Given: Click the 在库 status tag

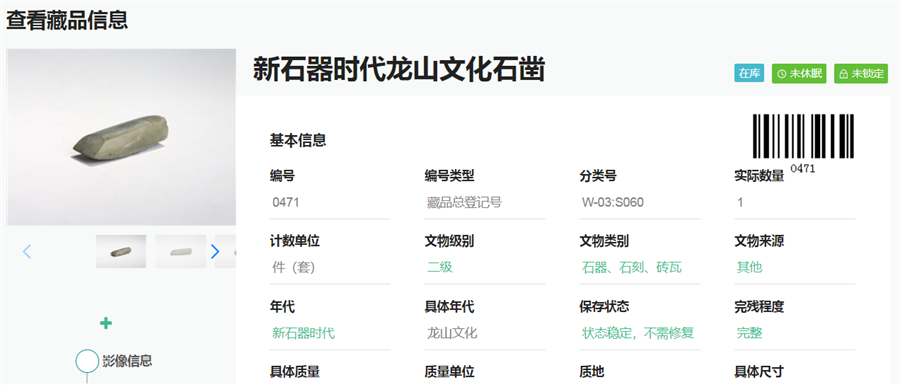Looking at the screenshot, I should point(749,73).
